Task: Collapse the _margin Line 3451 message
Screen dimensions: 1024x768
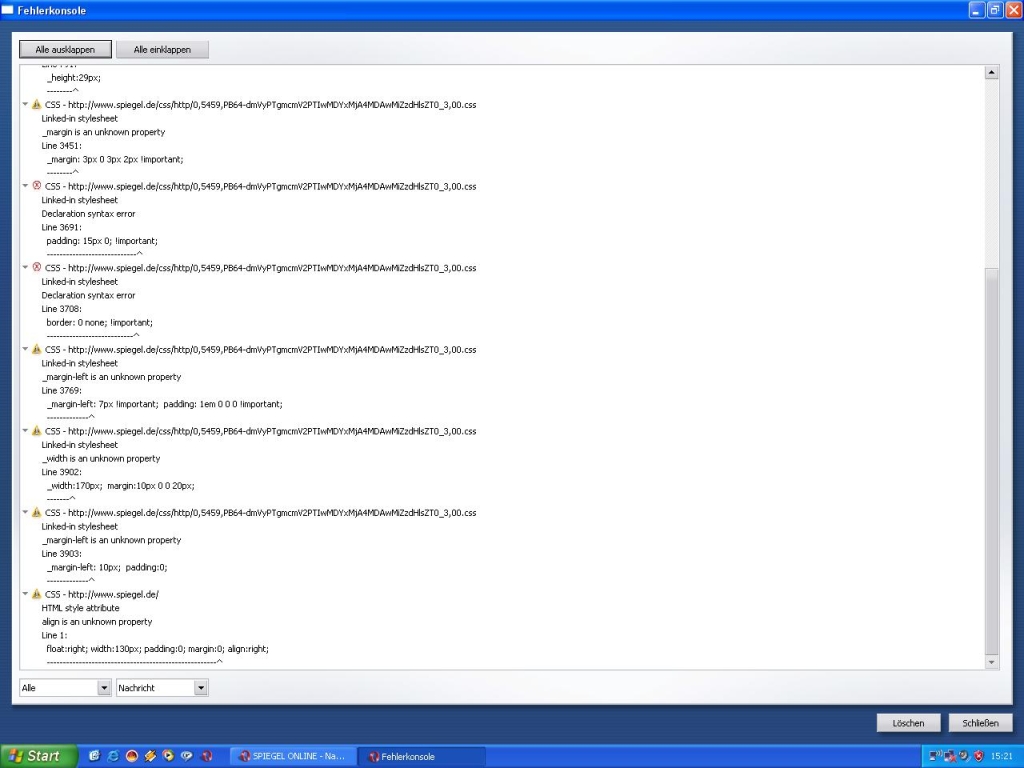Action: point(25,104)
